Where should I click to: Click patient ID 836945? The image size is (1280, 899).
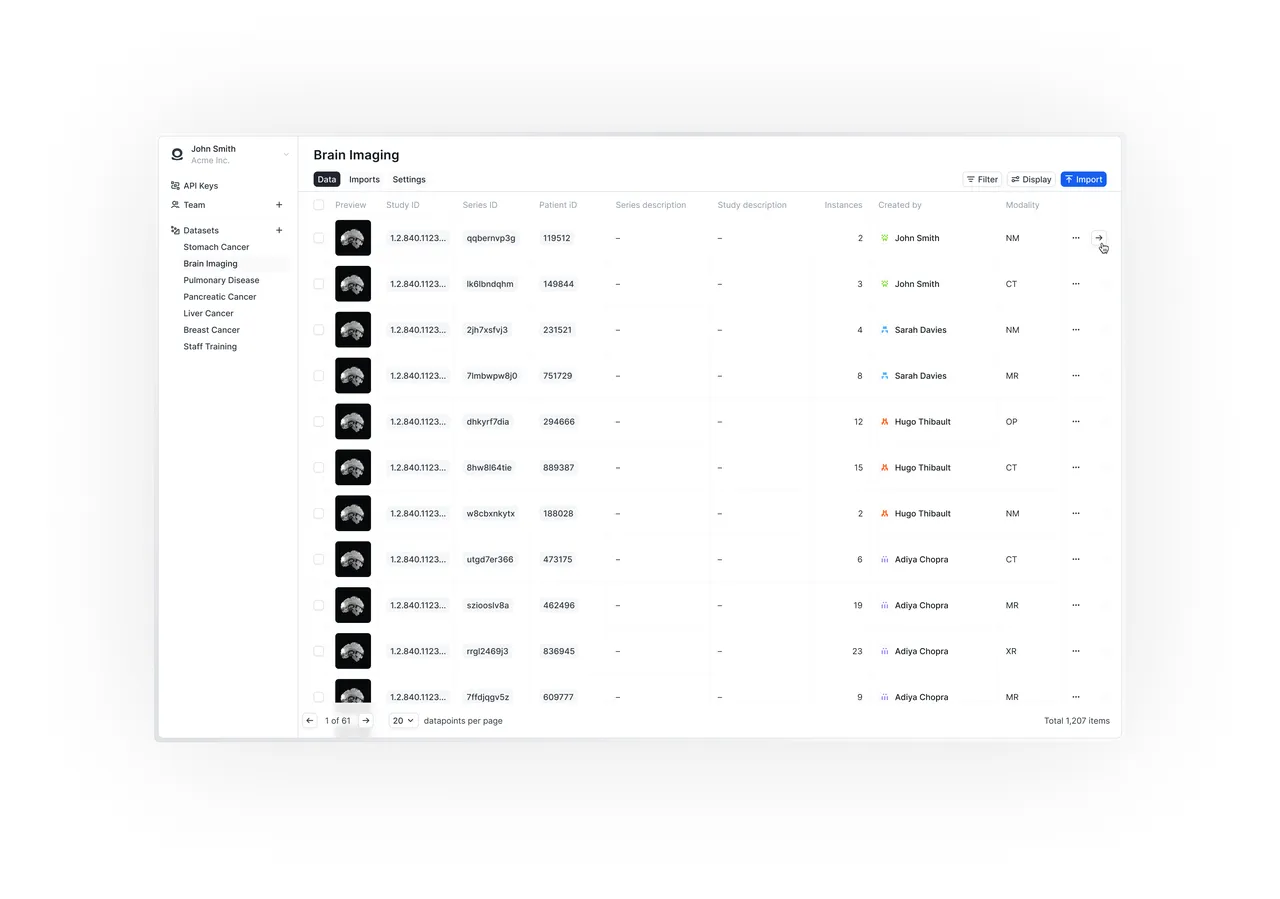(x=558, y=652)
